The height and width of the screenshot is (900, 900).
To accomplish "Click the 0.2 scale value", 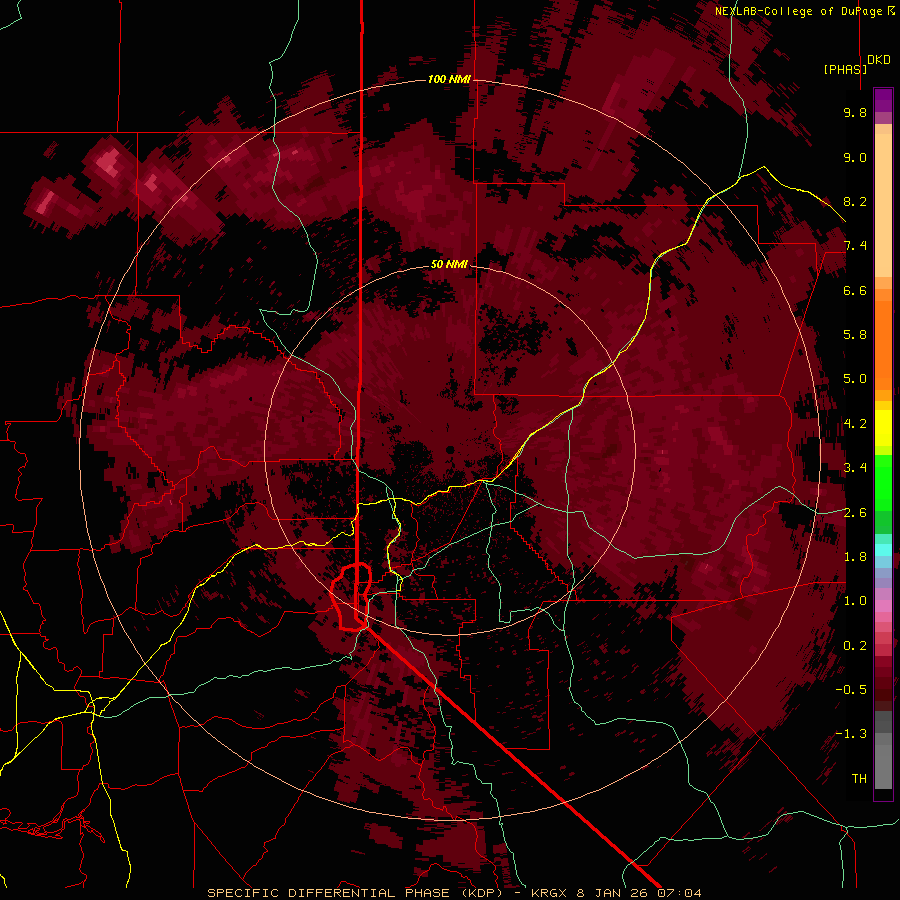I will [x=855, y=646].
